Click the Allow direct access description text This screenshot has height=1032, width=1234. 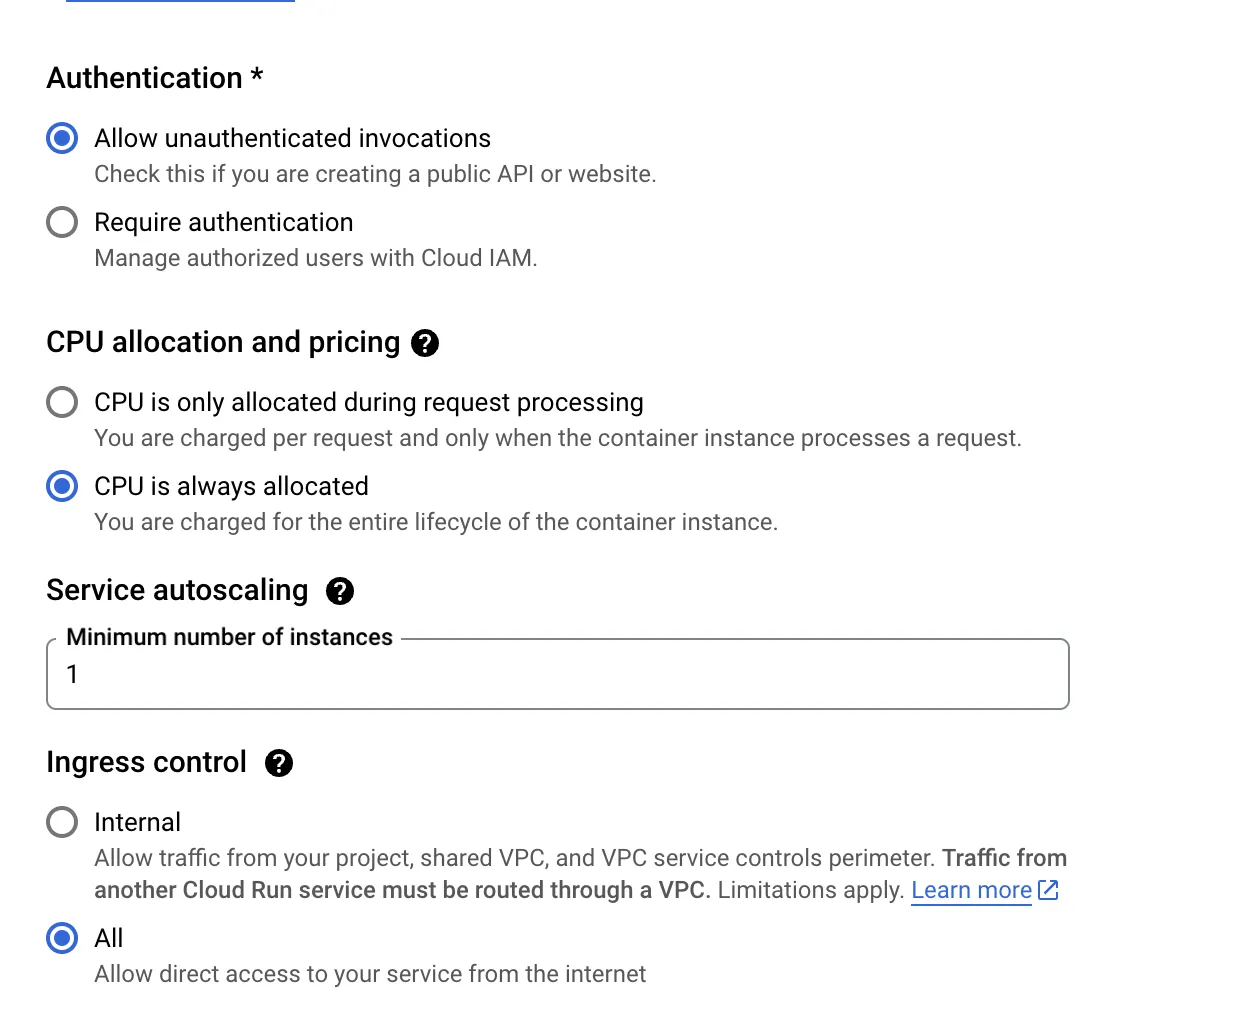click(370, 974)
